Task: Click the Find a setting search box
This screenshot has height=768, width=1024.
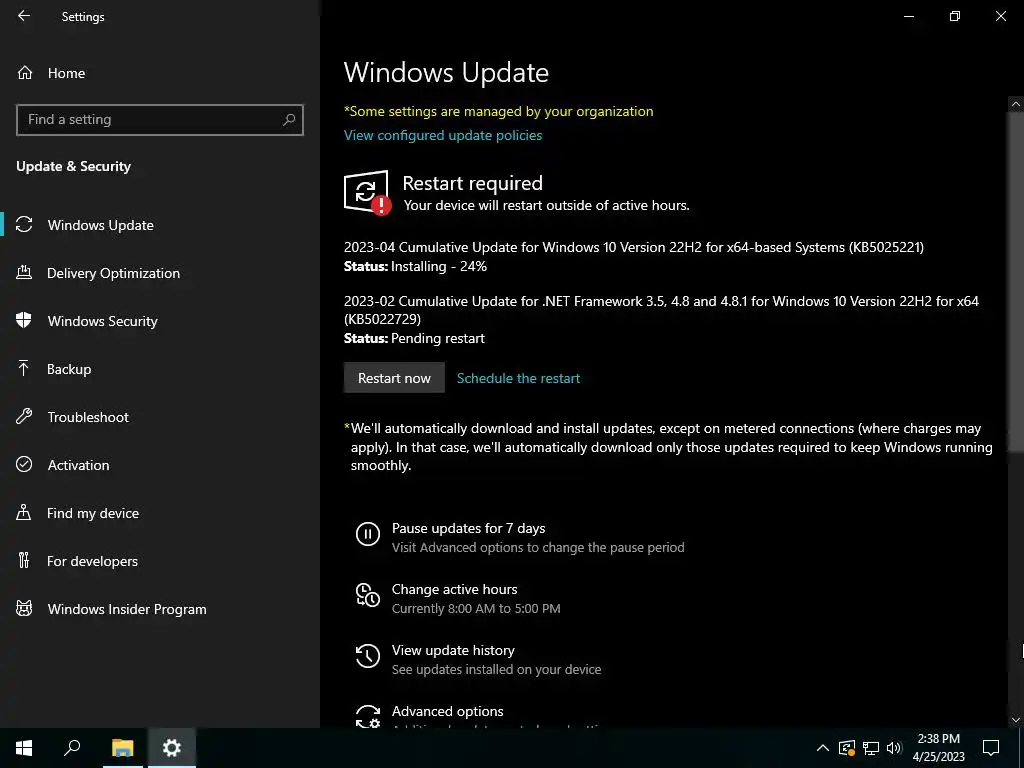Action: pyautogui.click(x=160, y=120)
